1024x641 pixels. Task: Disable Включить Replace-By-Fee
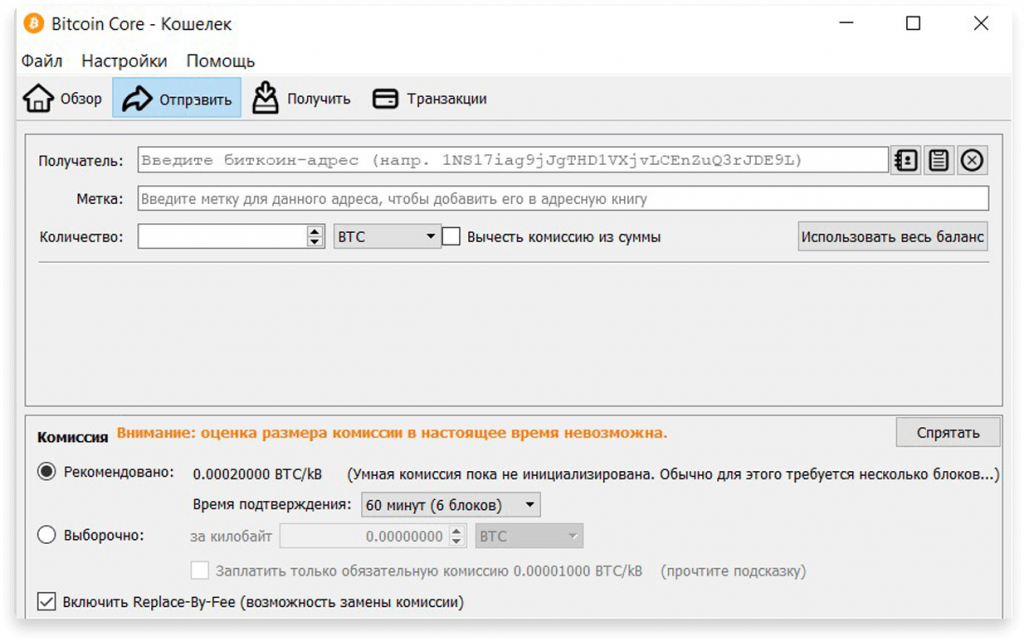[x=45, y=601]
